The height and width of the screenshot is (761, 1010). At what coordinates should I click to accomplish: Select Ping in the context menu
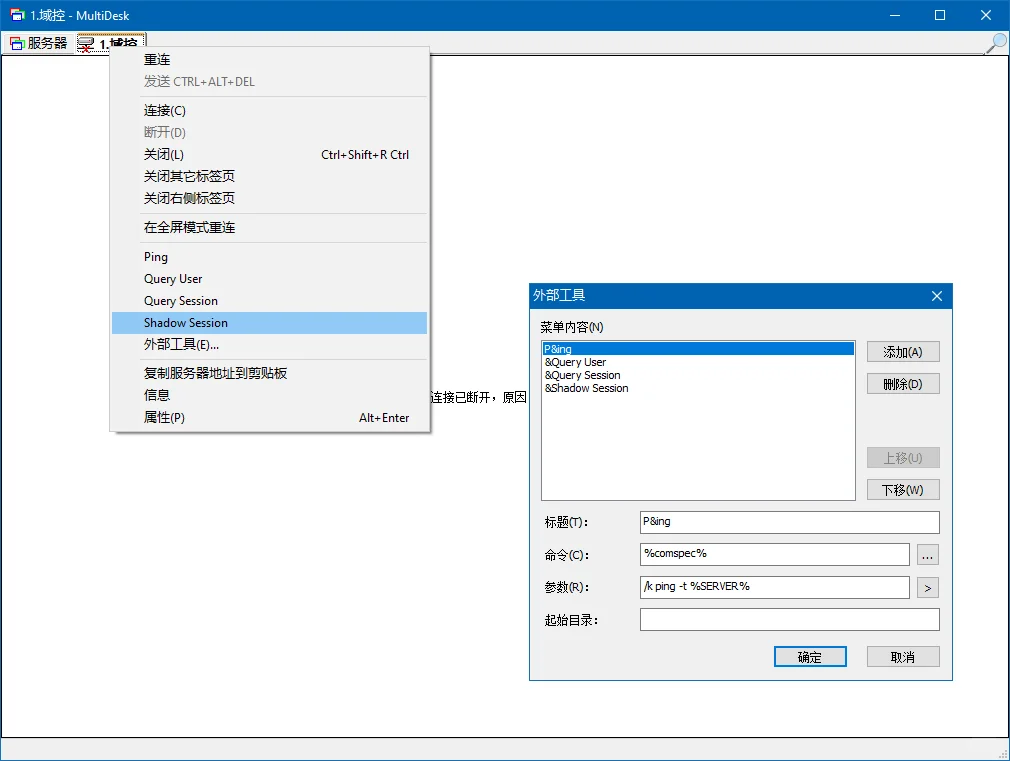tap(155, 257)
